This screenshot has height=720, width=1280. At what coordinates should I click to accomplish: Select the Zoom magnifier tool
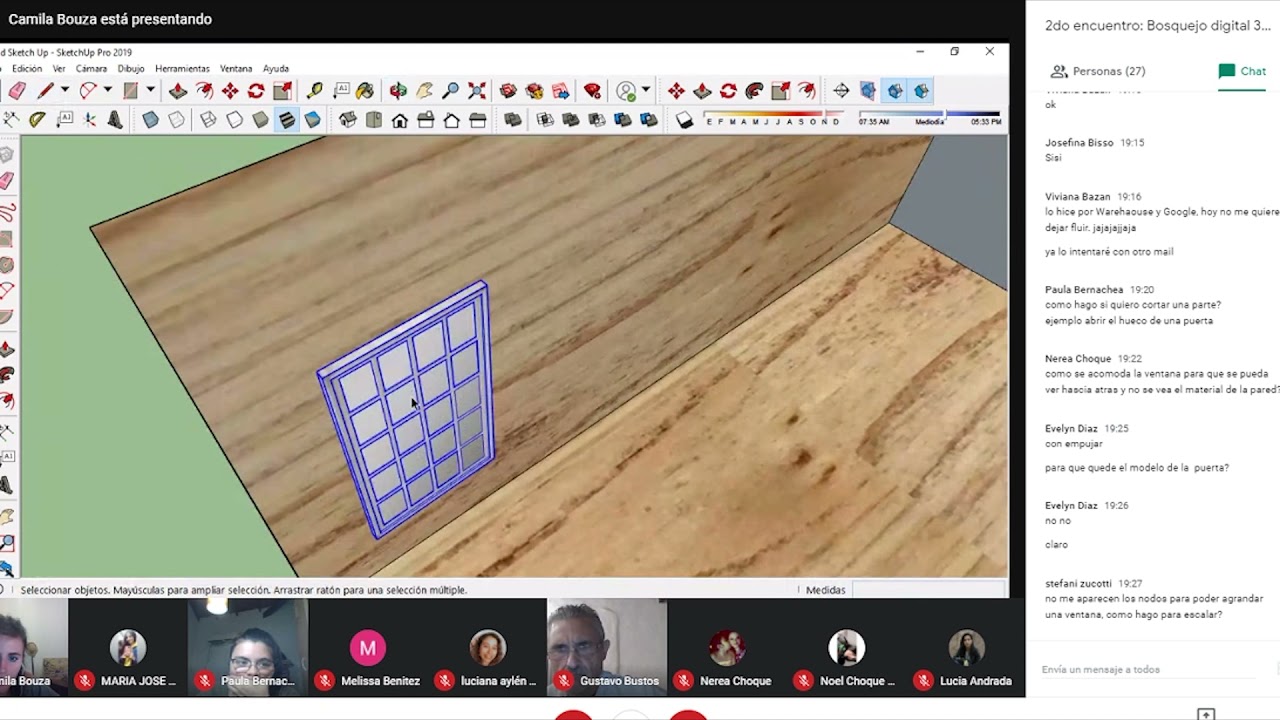[x=451, y=91]
